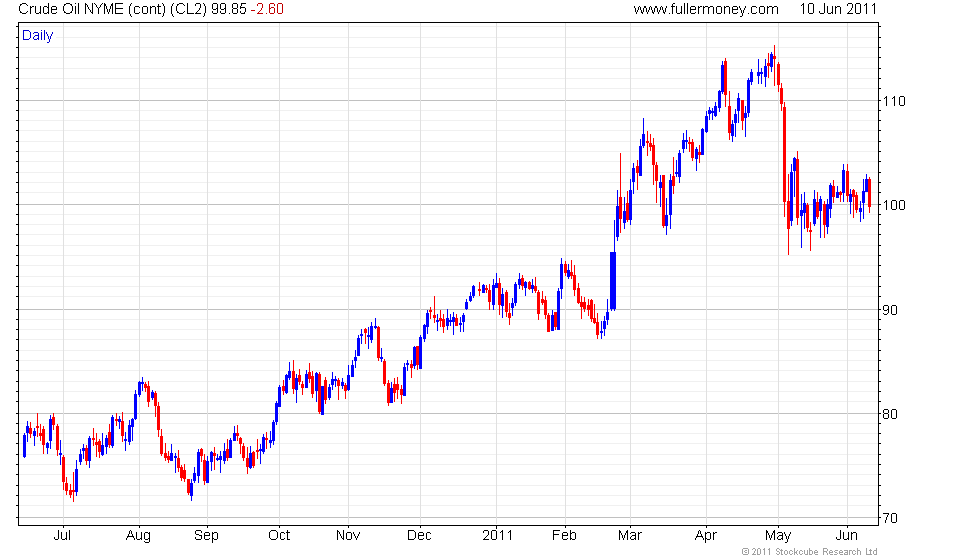Click the Feb month axis label
The height and width of the screenshot is (560, 960).
564,536
